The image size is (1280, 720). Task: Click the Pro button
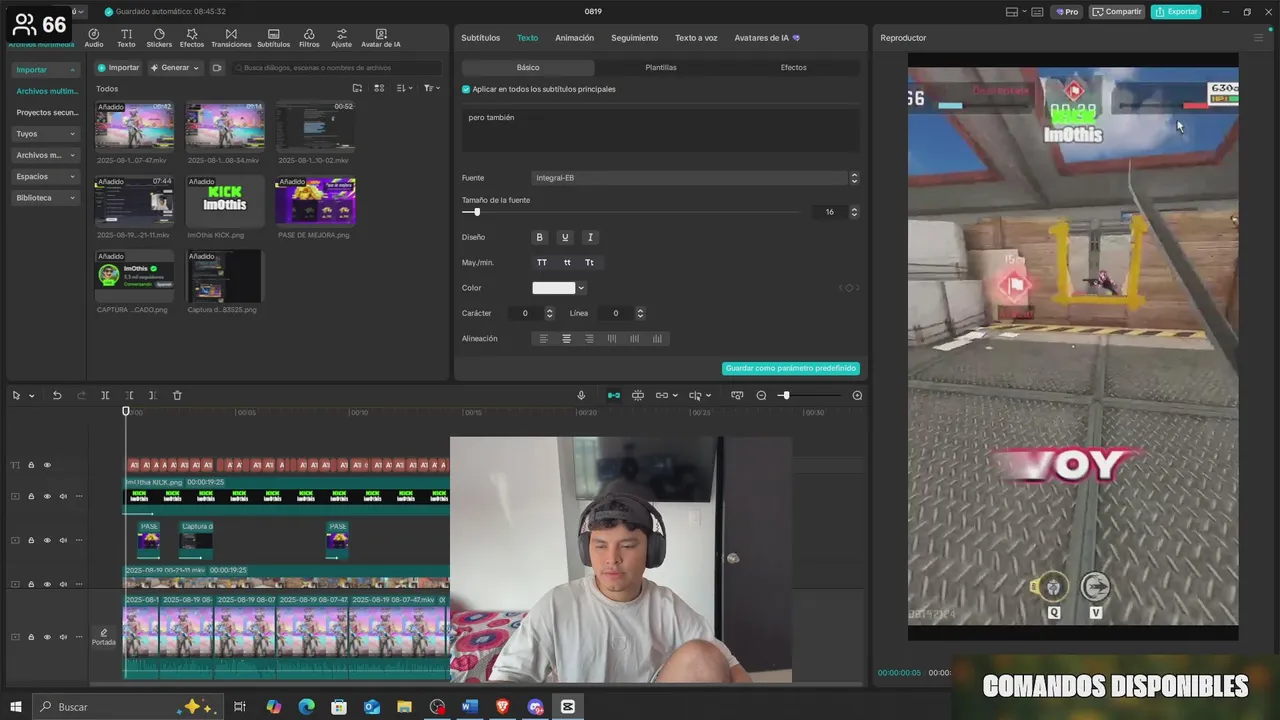pos(1066,12)
